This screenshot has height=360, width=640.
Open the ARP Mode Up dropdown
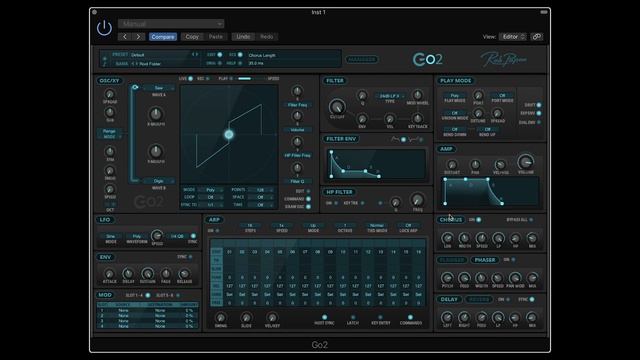[313, 225]
